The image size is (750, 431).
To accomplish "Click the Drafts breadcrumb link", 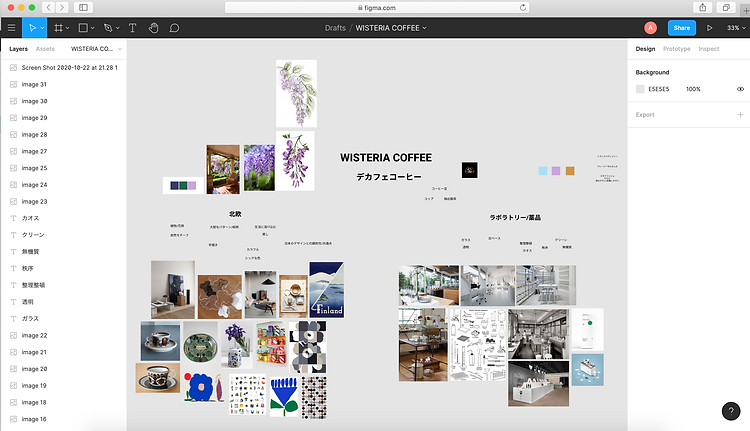I will [335, 28].
